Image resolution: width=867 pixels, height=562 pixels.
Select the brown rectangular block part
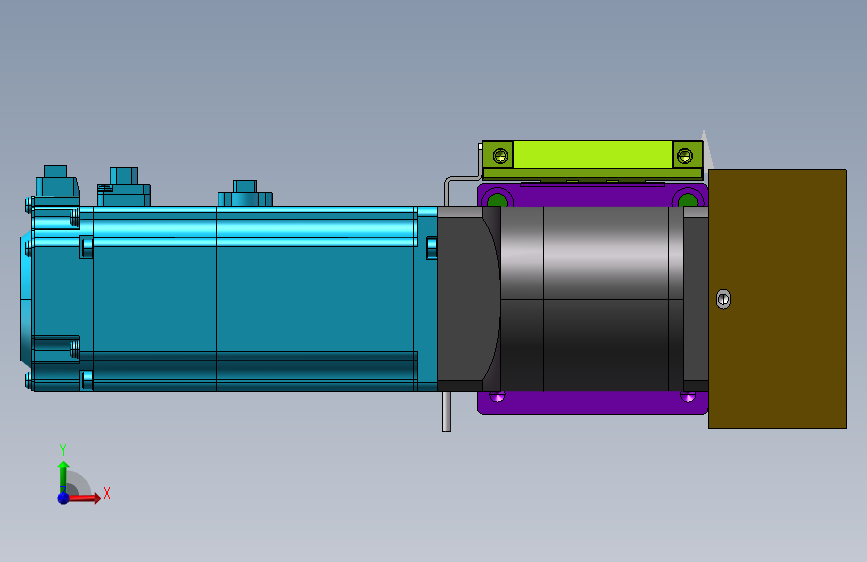point(777,299)
